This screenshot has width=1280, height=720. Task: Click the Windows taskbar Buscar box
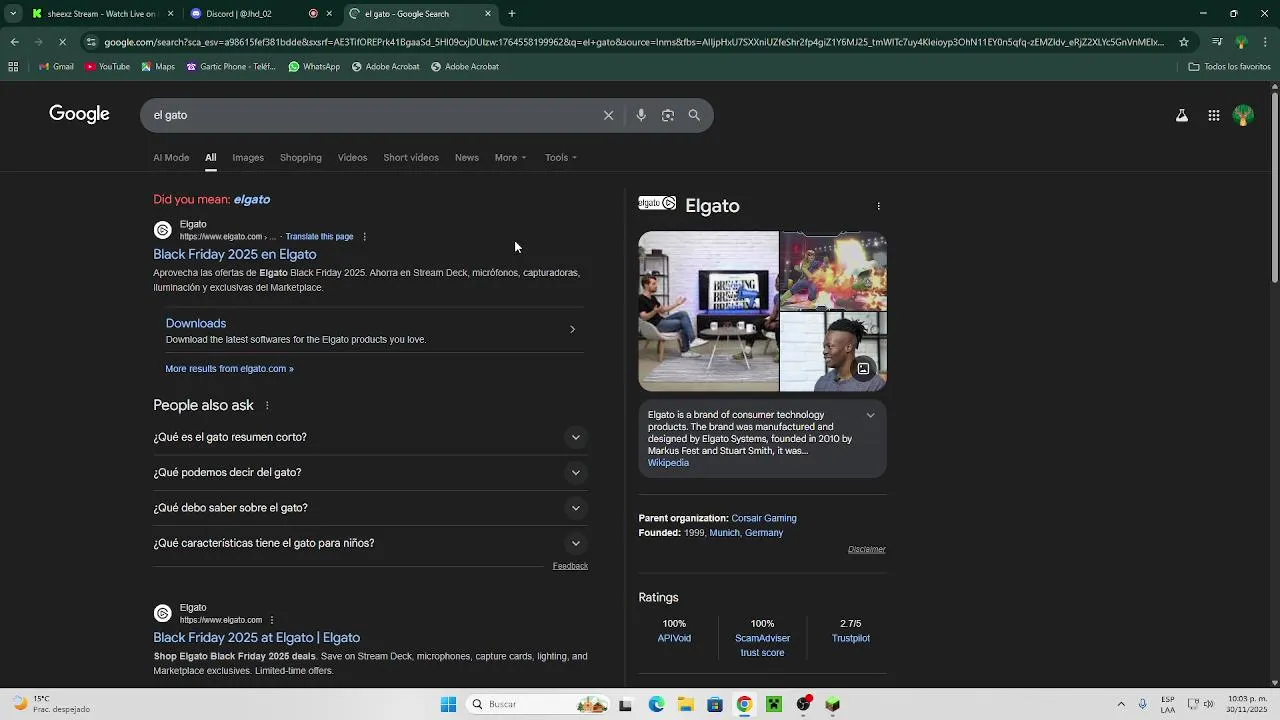click(x=537, y=704)
